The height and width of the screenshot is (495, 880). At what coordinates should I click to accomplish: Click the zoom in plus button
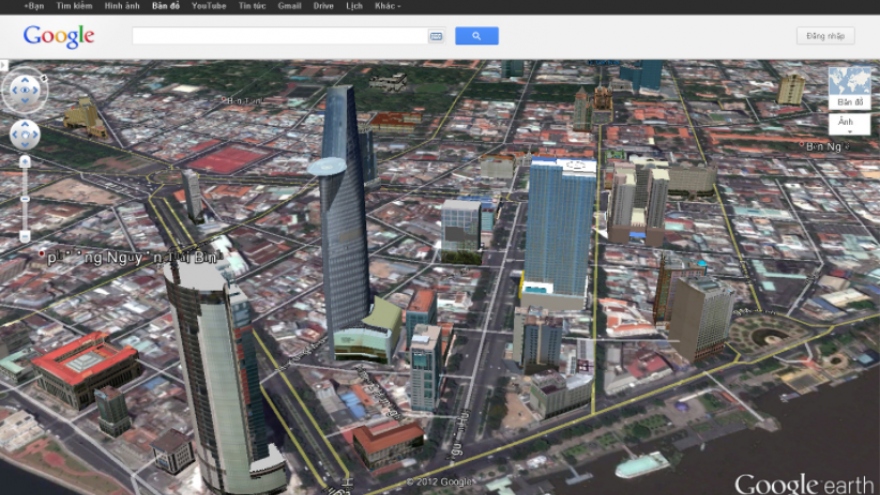(x=25, y=161)
